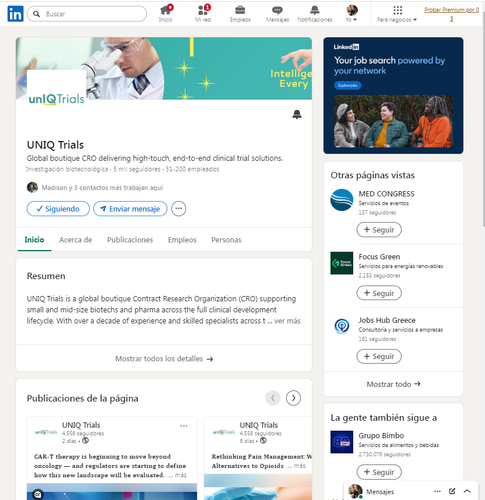Click the Explore jobs ad button
The image size is (485, 500).
(x=347, y=85)
